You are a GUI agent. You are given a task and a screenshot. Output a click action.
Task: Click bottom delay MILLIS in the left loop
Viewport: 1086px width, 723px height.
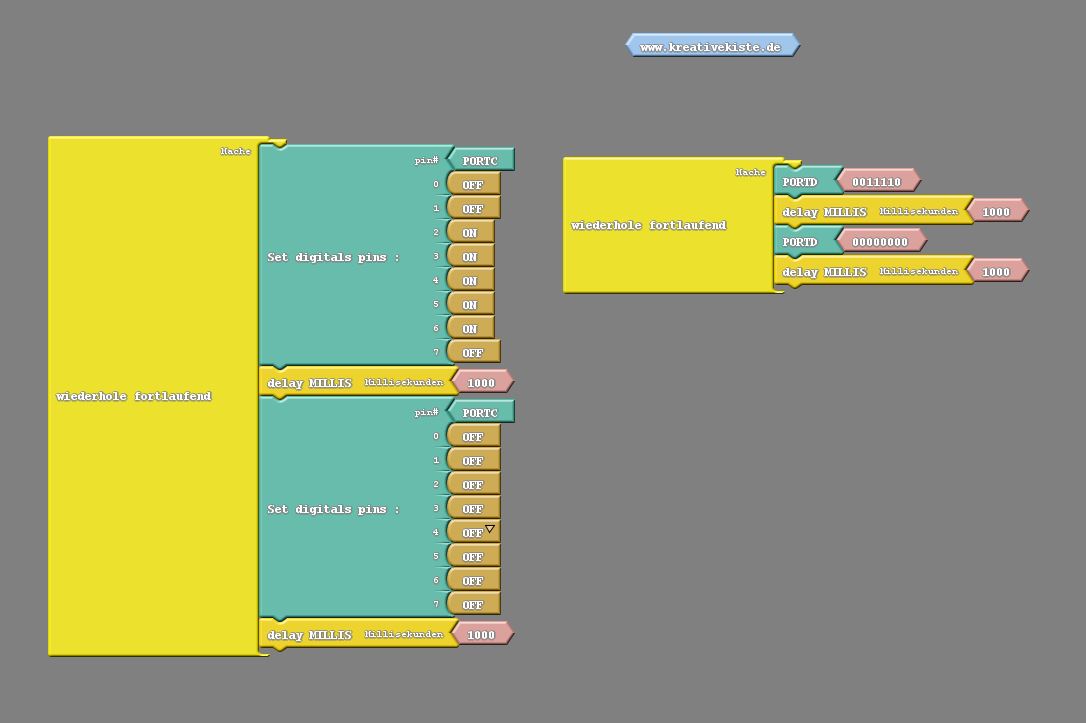310,635
